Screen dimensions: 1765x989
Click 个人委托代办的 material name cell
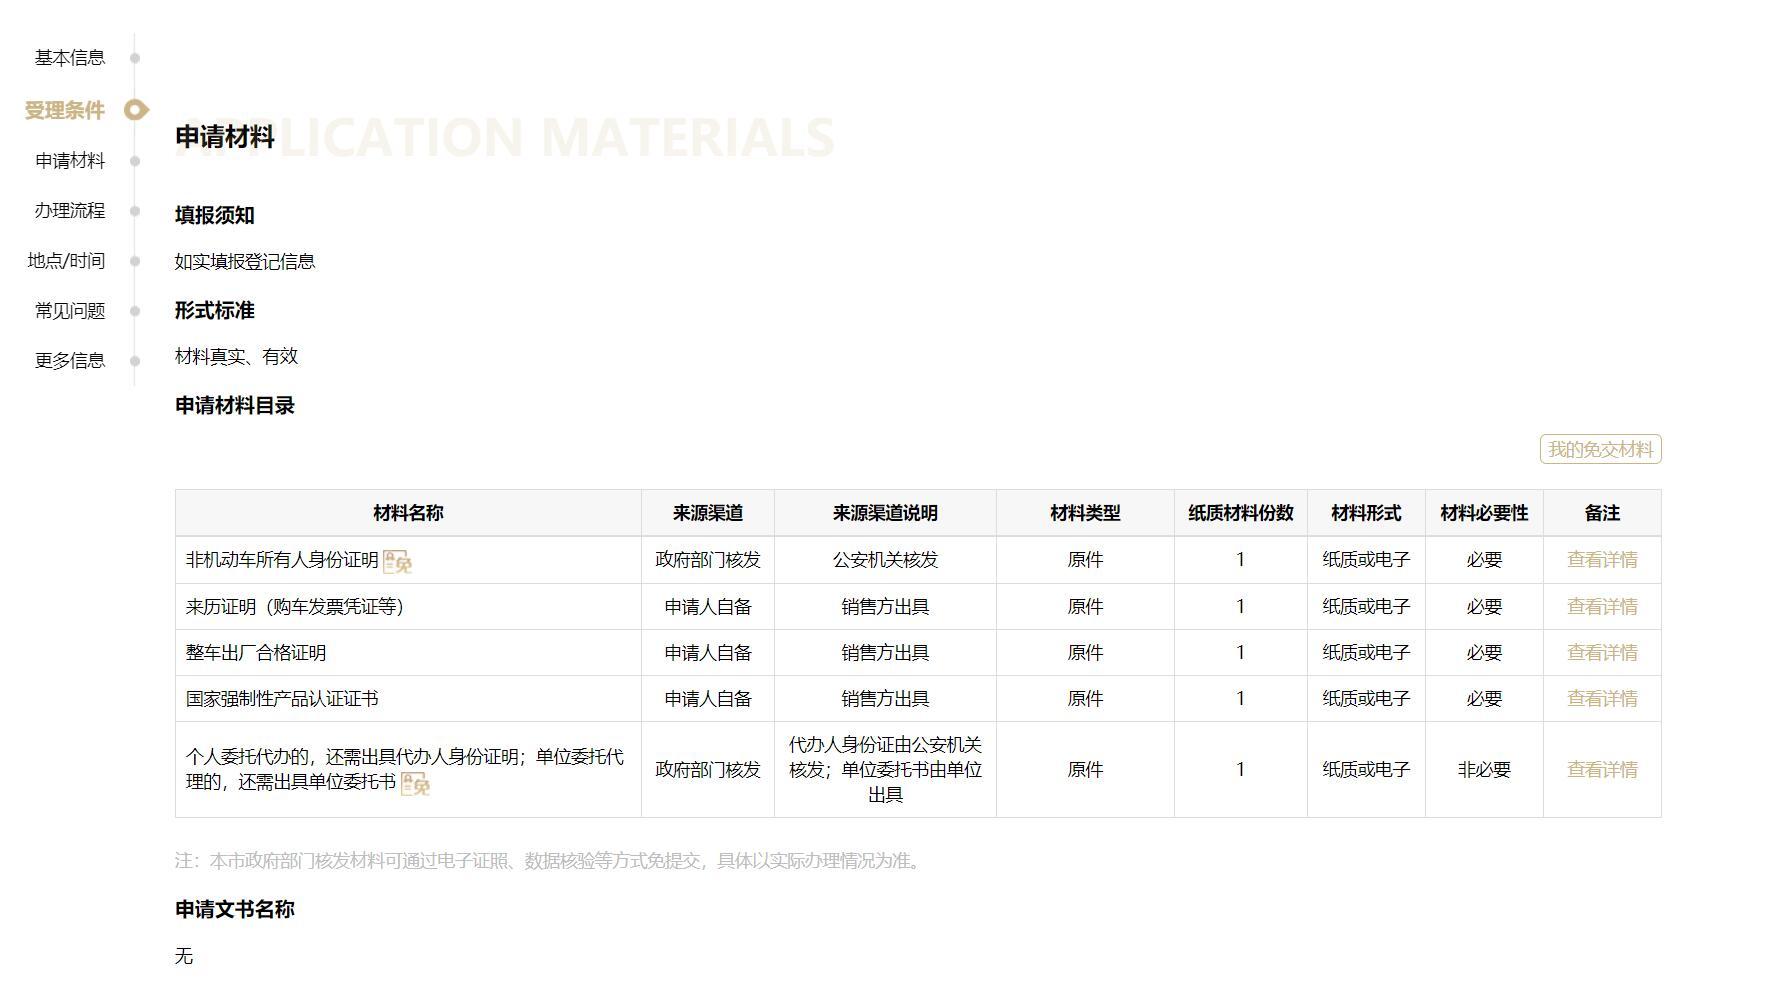[408, 770]
